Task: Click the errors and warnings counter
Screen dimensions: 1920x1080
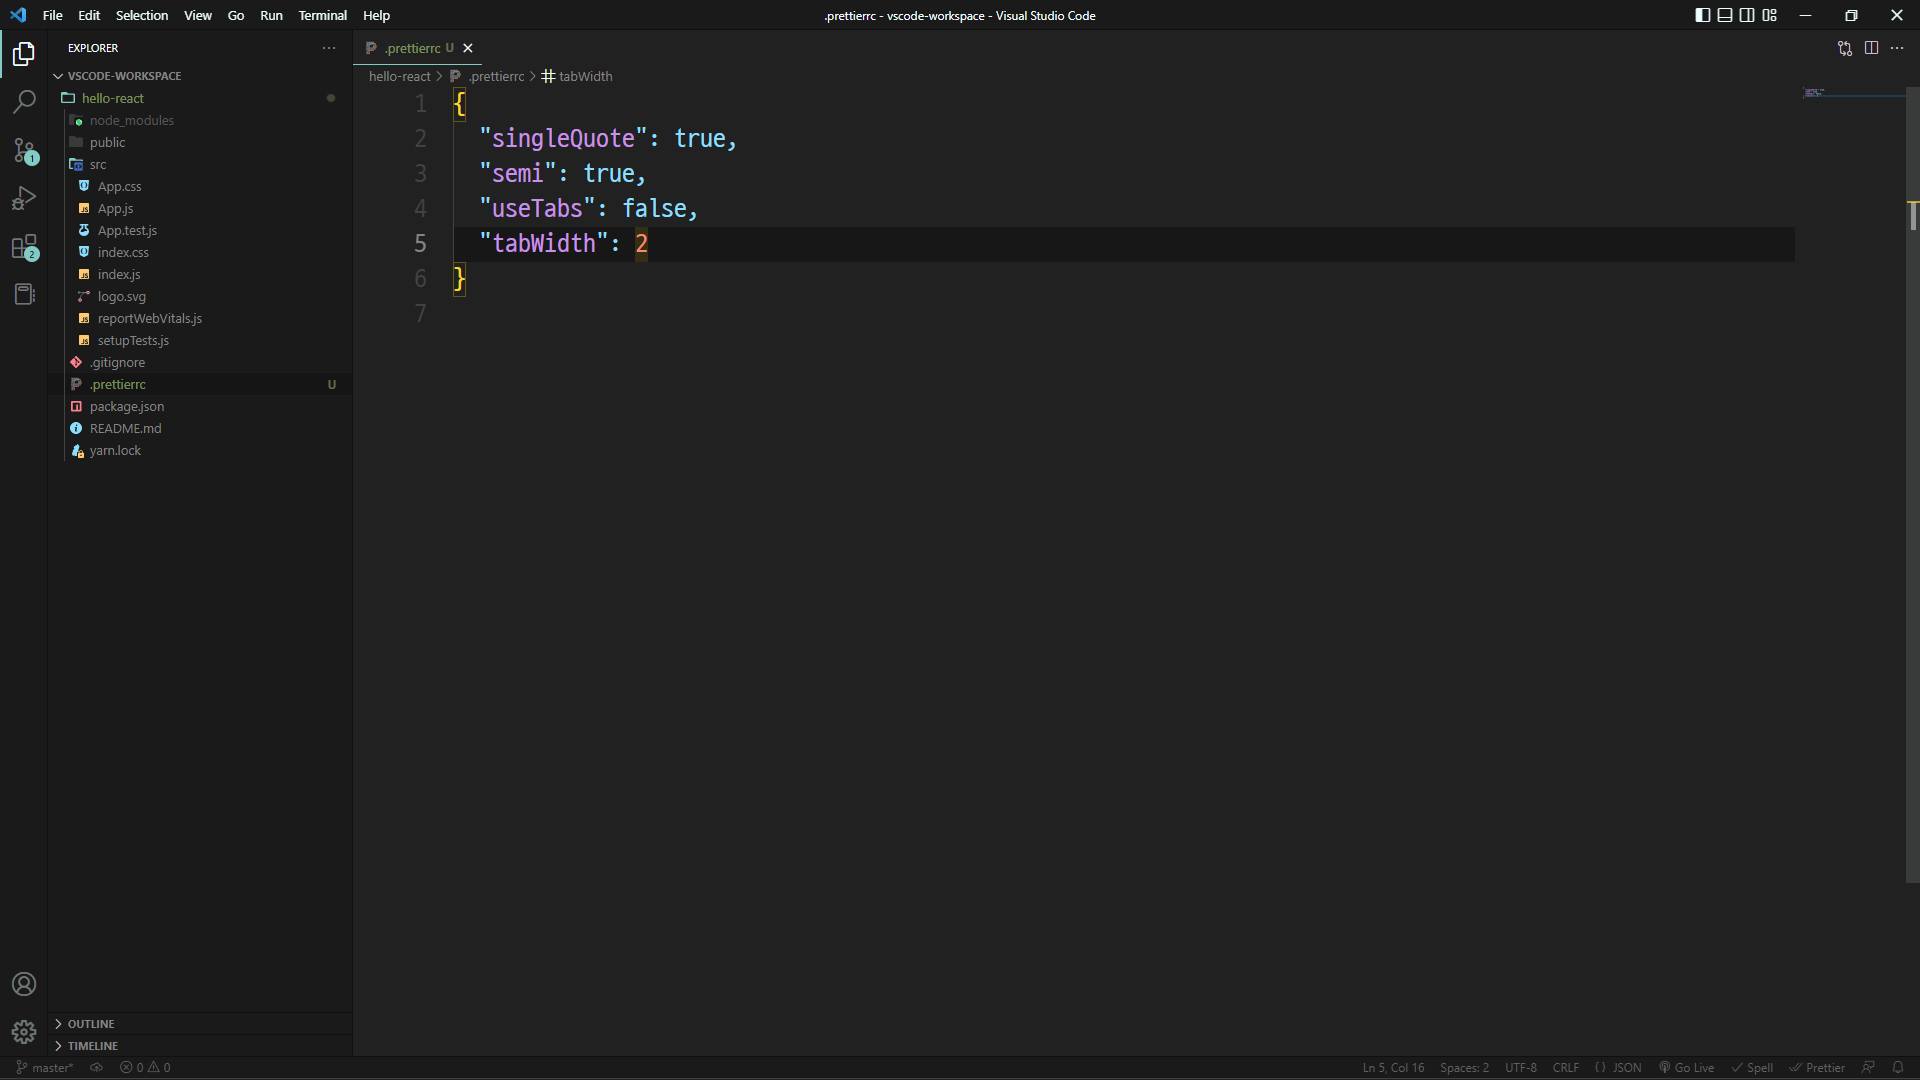Action: pyautogui.click(x=145, y=1067)
